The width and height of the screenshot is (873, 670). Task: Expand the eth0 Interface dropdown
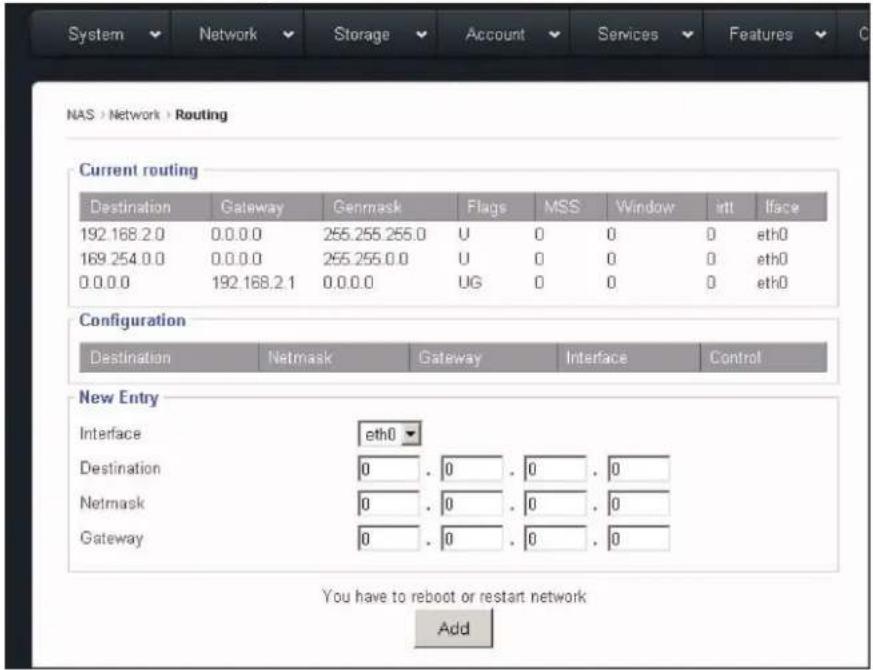[x=389, y=434]
